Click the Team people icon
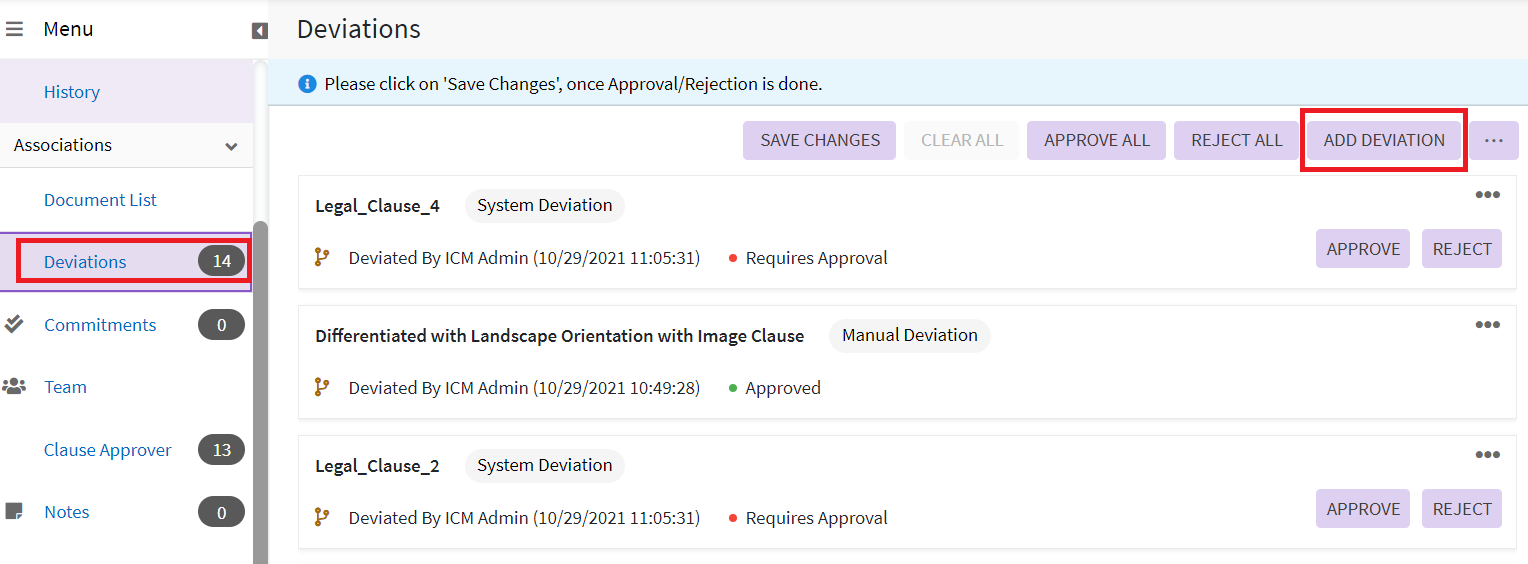Screen dimensions: 1528x564 pyautogui.click(x=14, y=387)
